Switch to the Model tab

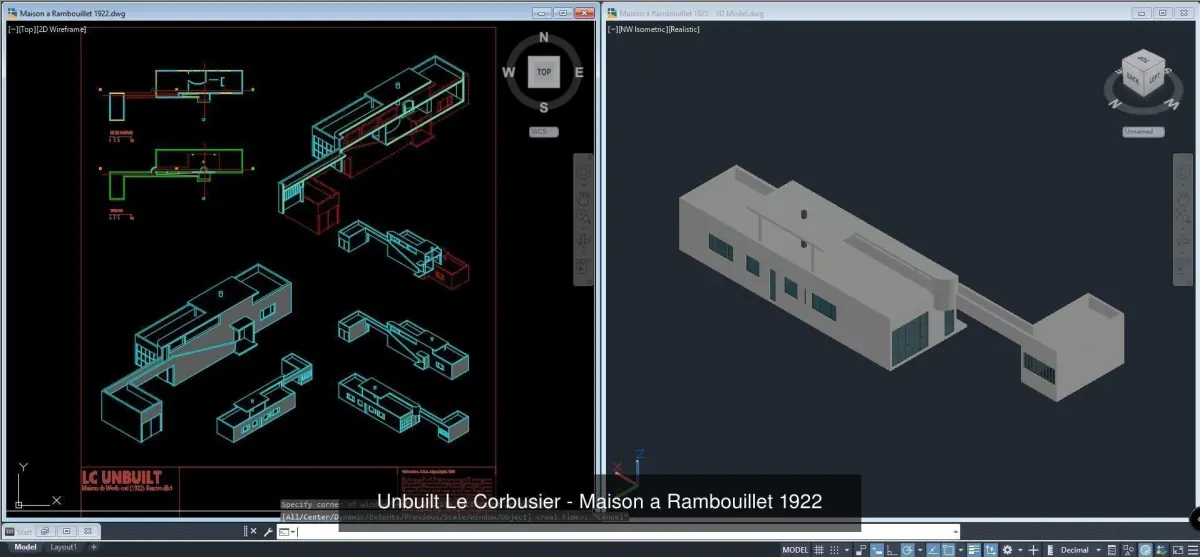click(x=25, y=548)
